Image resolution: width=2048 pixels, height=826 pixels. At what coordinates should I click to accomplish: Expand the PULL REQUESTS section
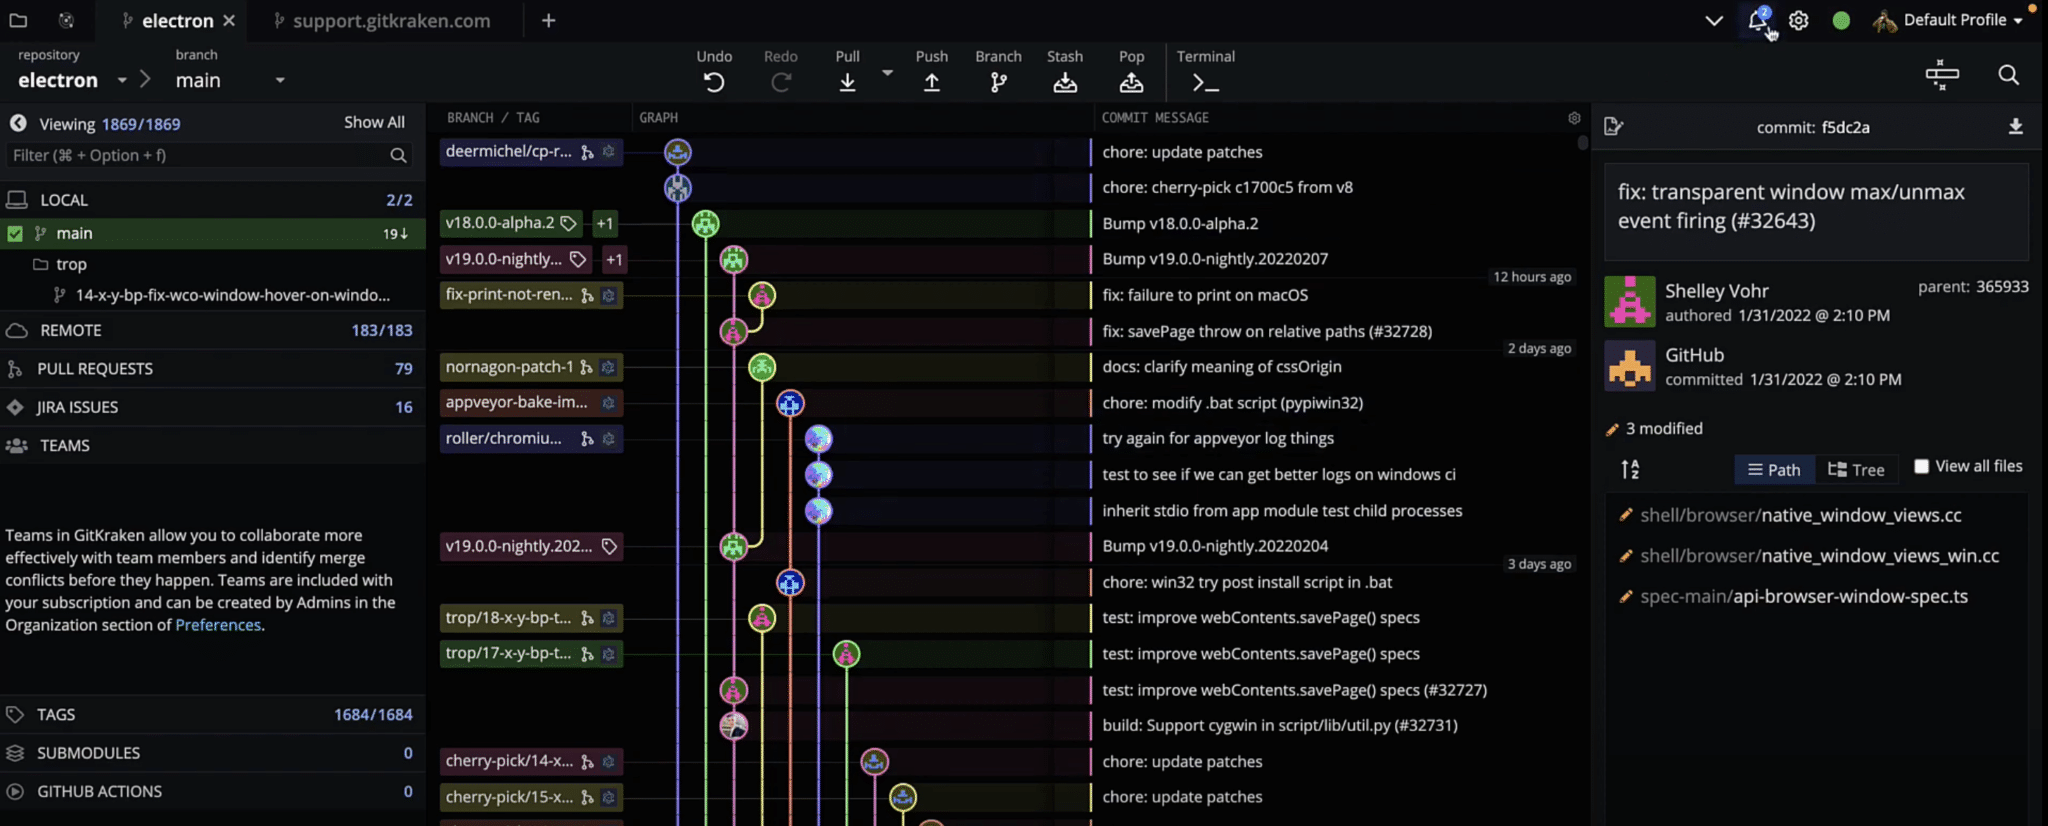coord(212,368)
